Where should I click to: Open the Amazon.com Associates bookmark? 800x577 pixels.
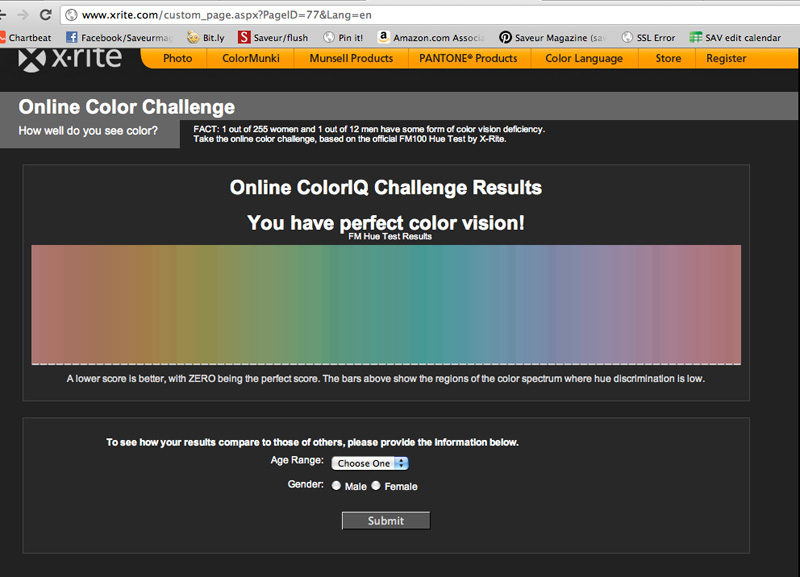431,38
